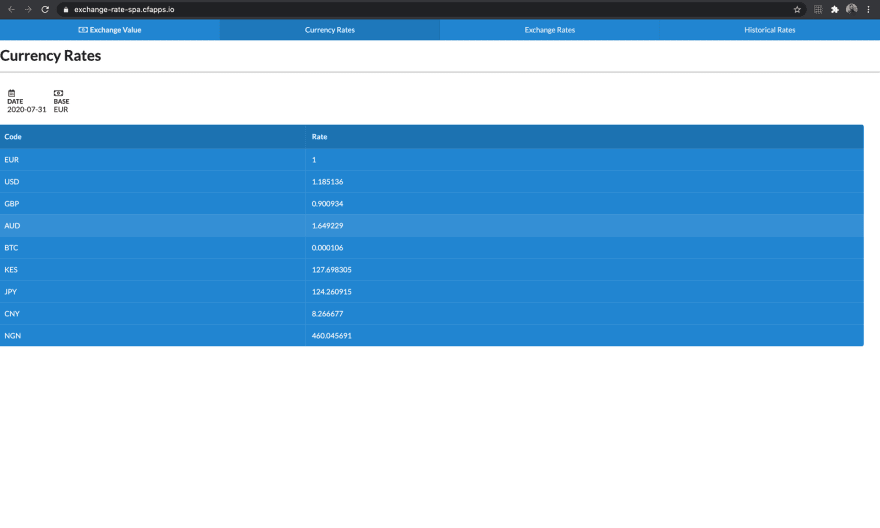Image resolution: width=880 pixels, height=528 pixels.
Task: Bookmark this page with the star icon
Action: (x=797, y=10)
